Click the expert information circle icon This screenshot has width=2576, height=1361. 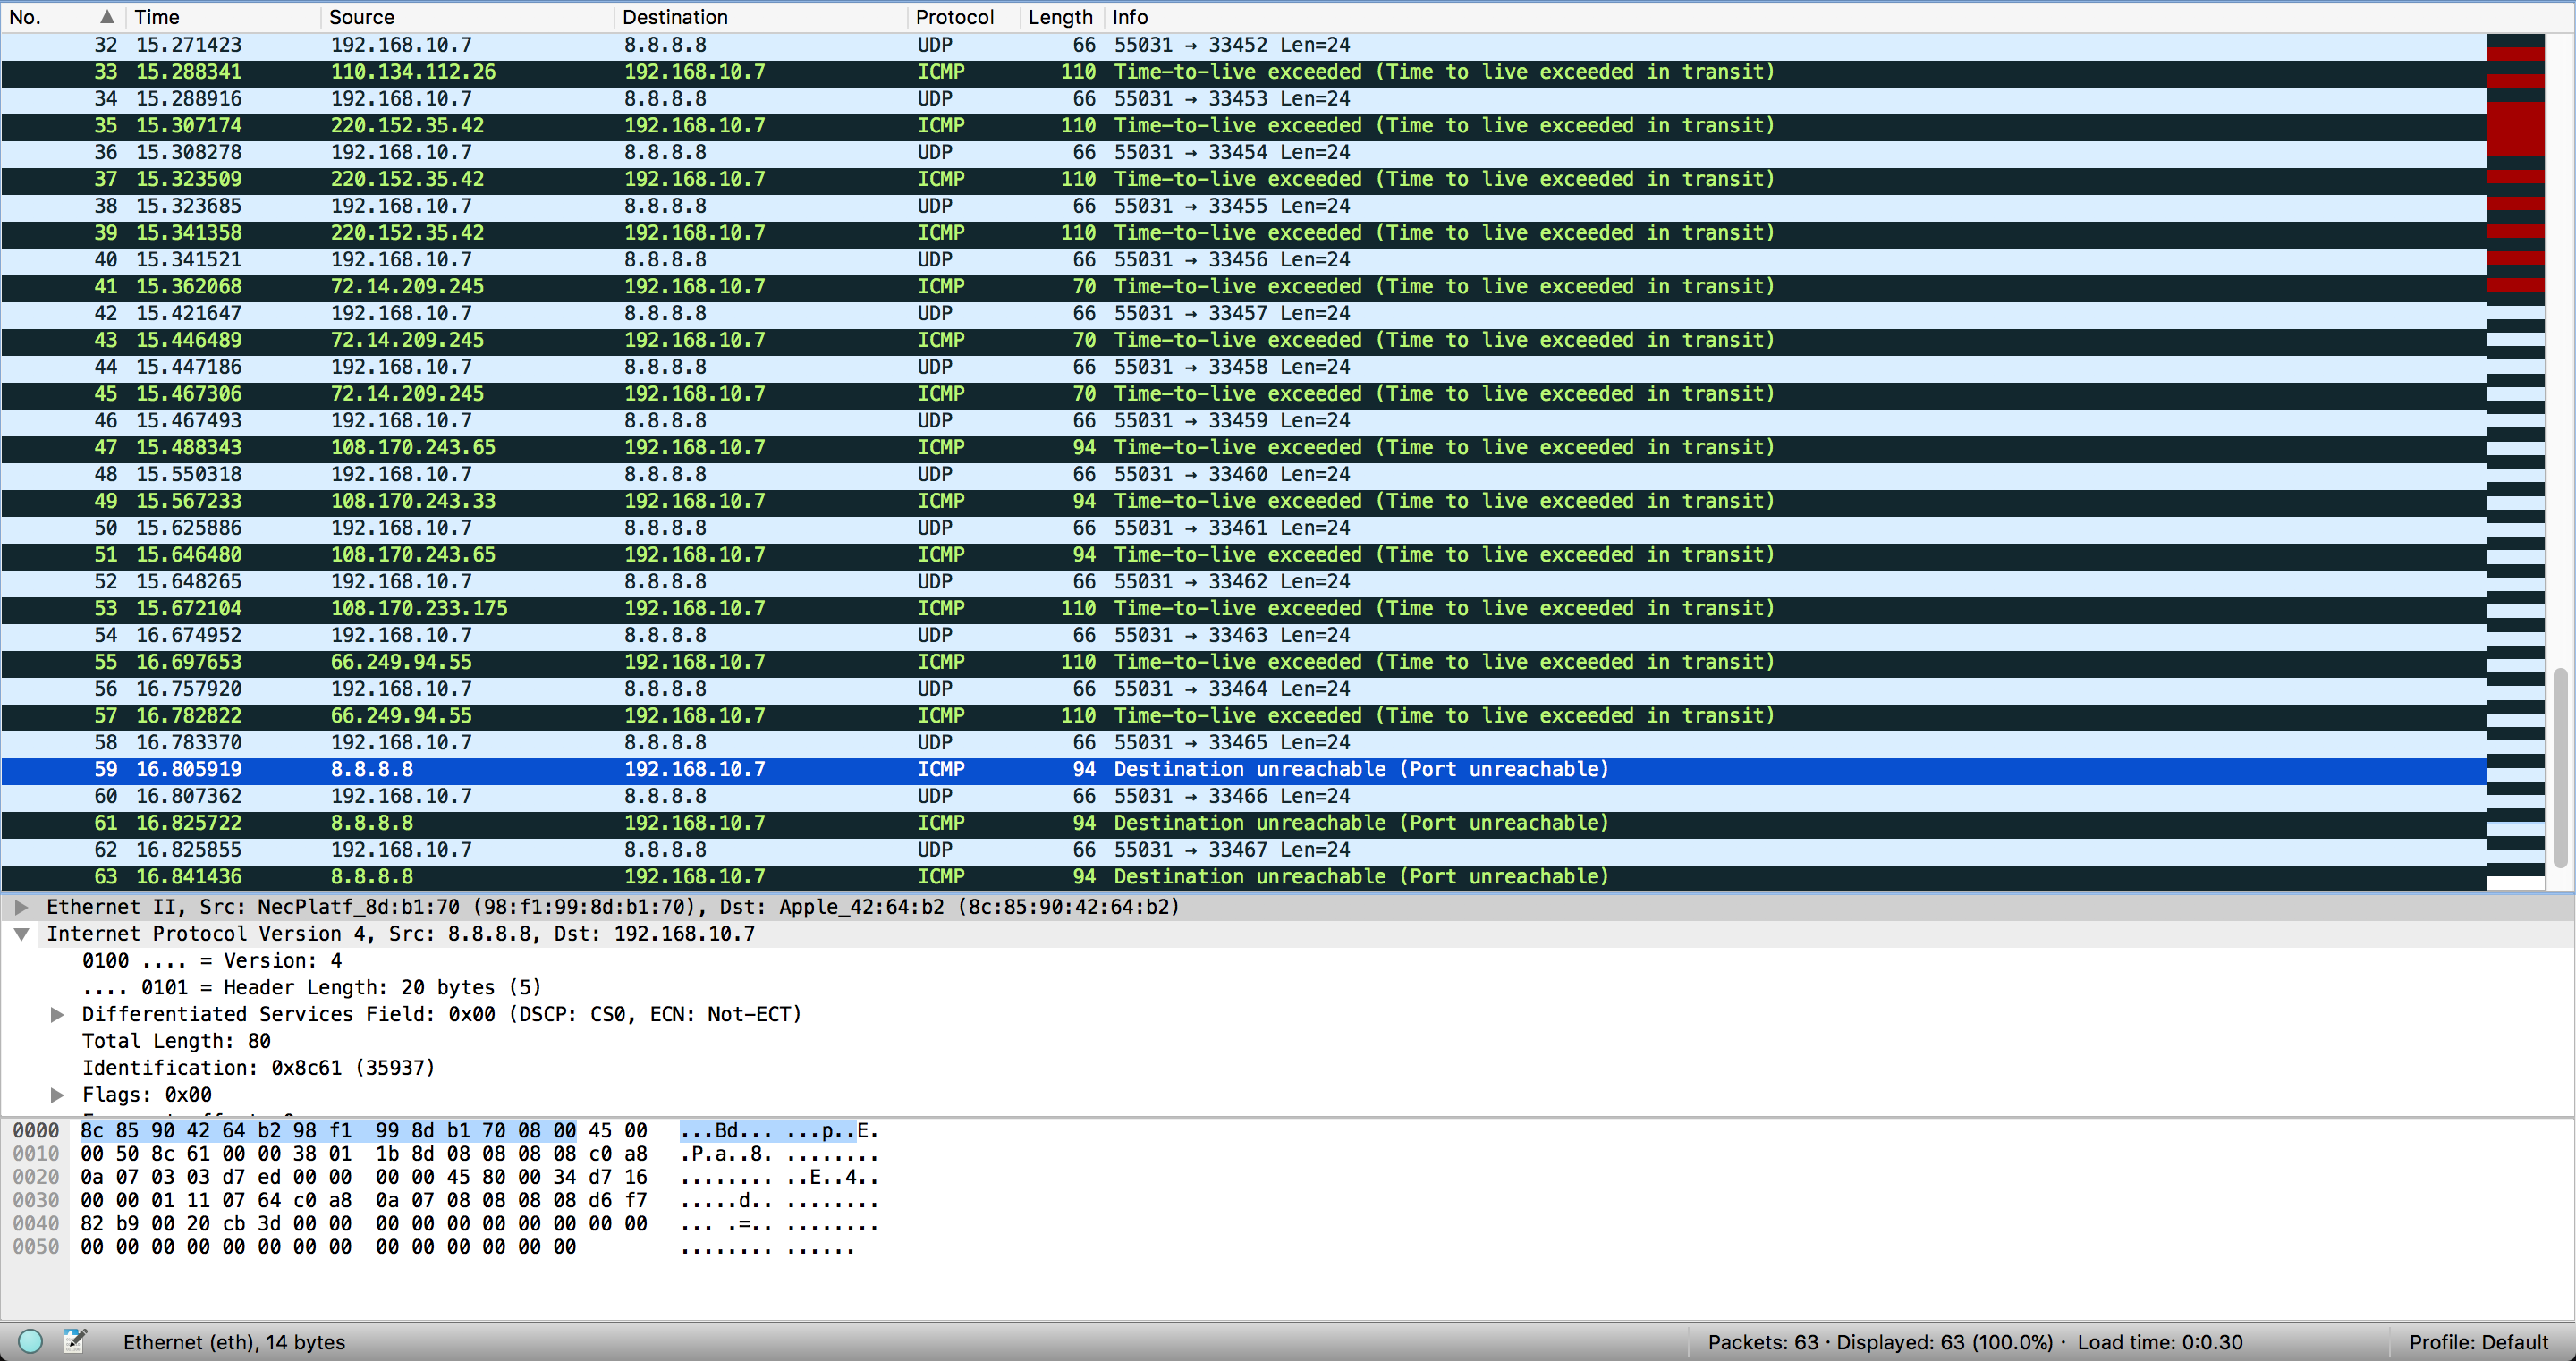31,1341
